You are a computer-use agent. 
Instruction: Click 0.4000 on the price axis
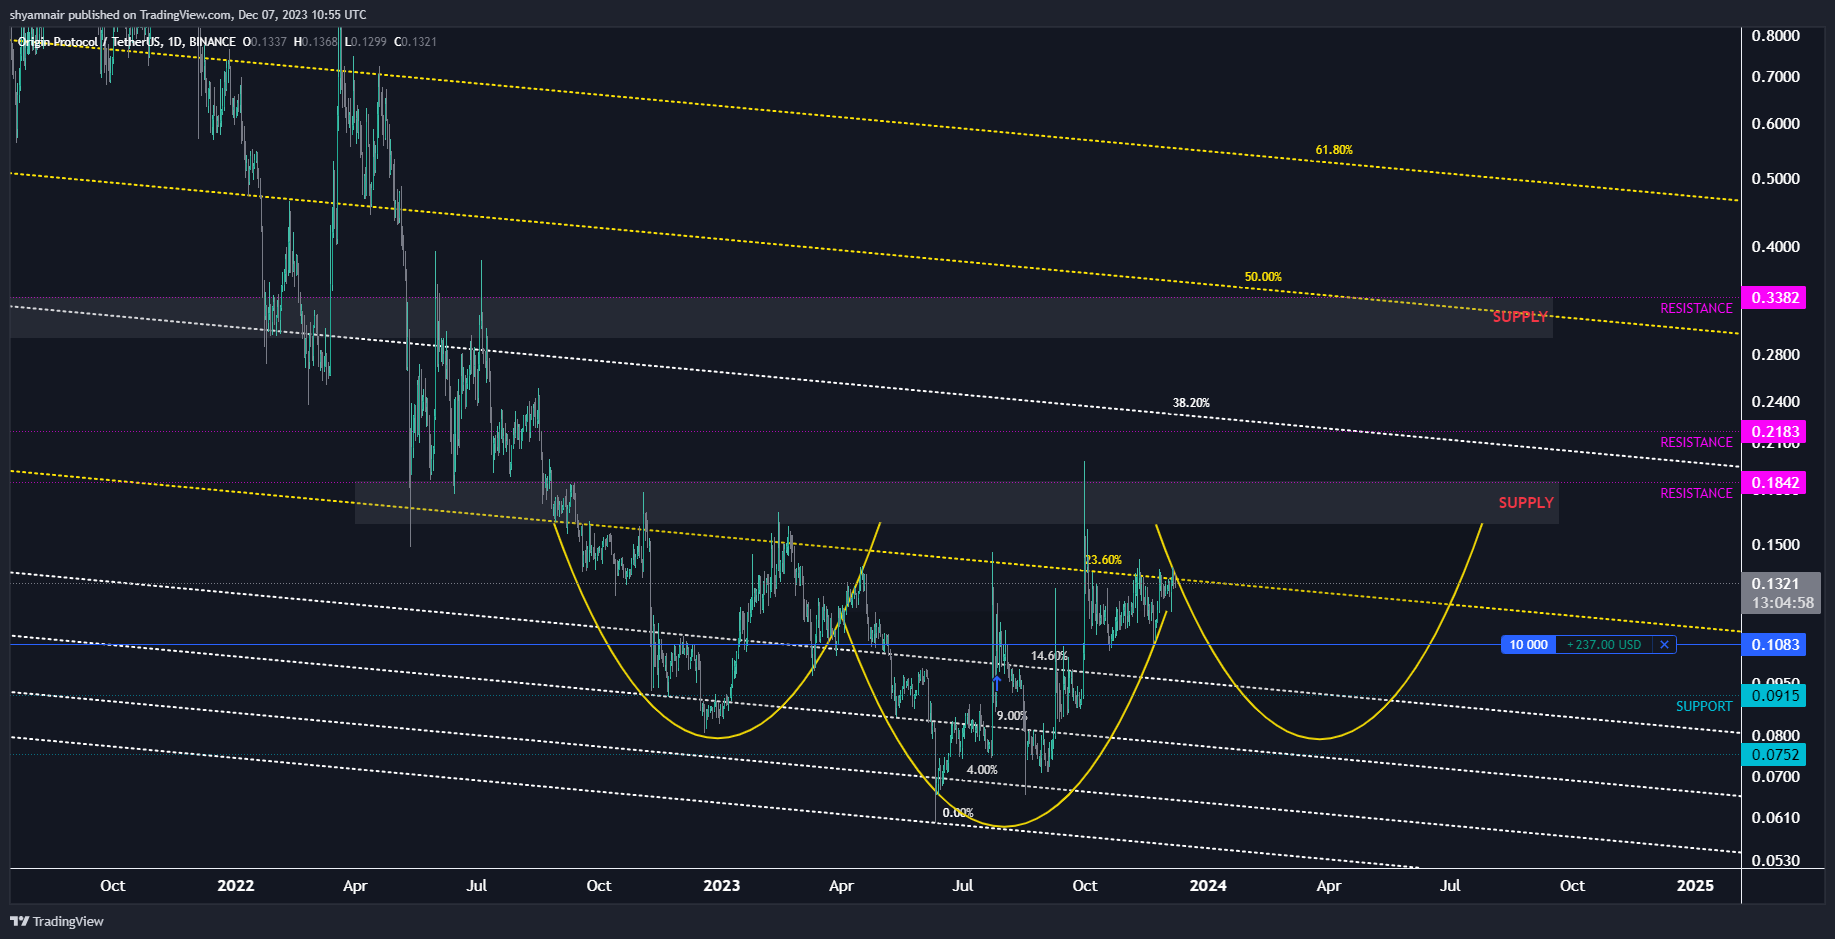pos(1776,247)
